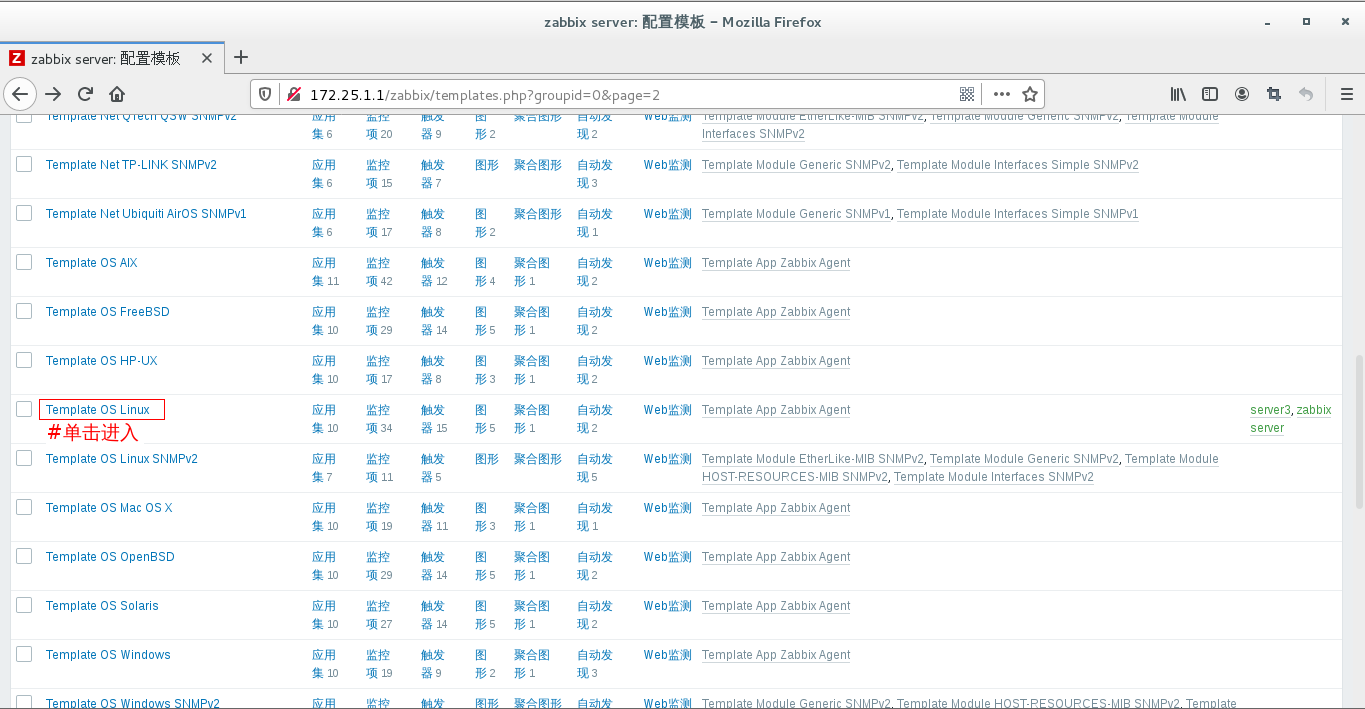Open Web监测 for Template OS Linux
Viewport: 1365px width, 709px height.
click(x=667, y=410)
